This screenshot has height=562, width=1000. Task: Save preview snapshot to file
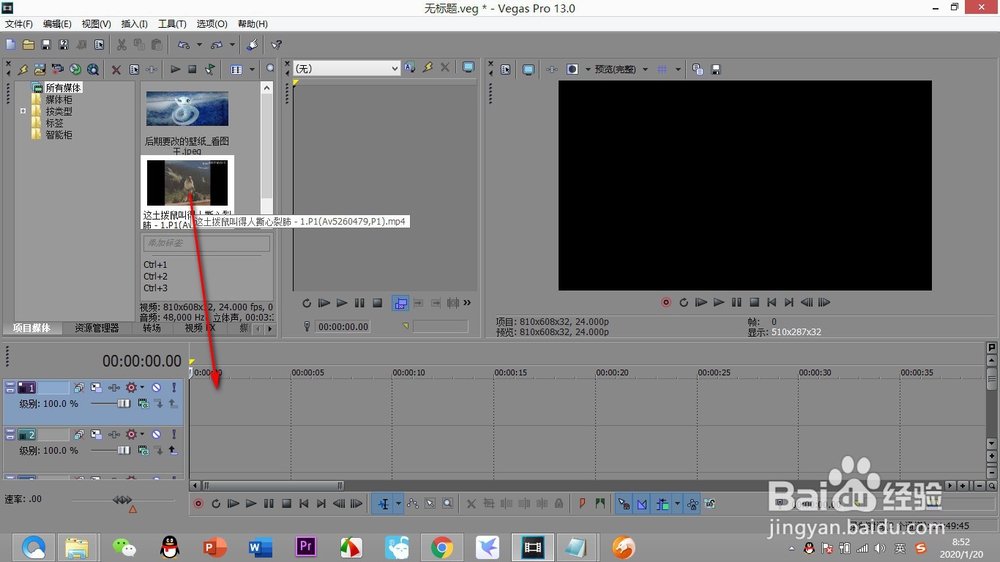pyautogui.click(x=716, y=69)
